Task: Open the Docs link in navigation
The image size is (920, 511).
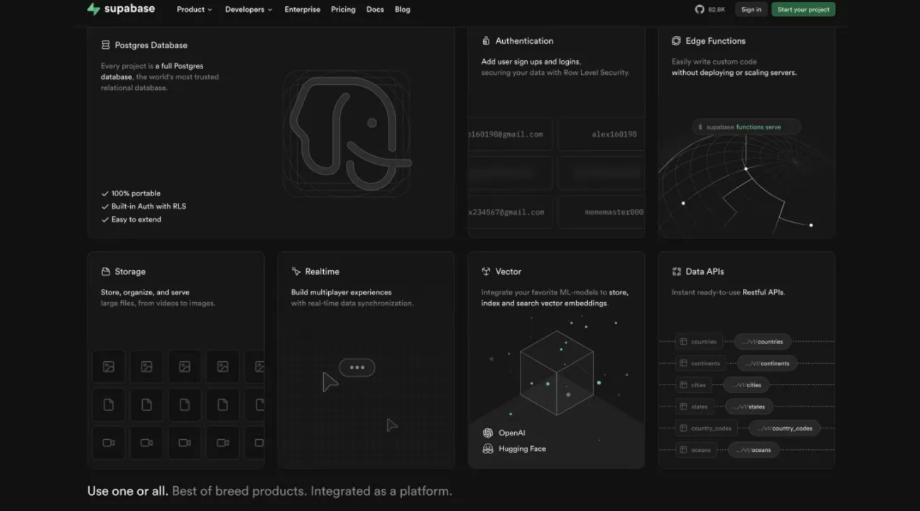Action: (x=375, y=9)
